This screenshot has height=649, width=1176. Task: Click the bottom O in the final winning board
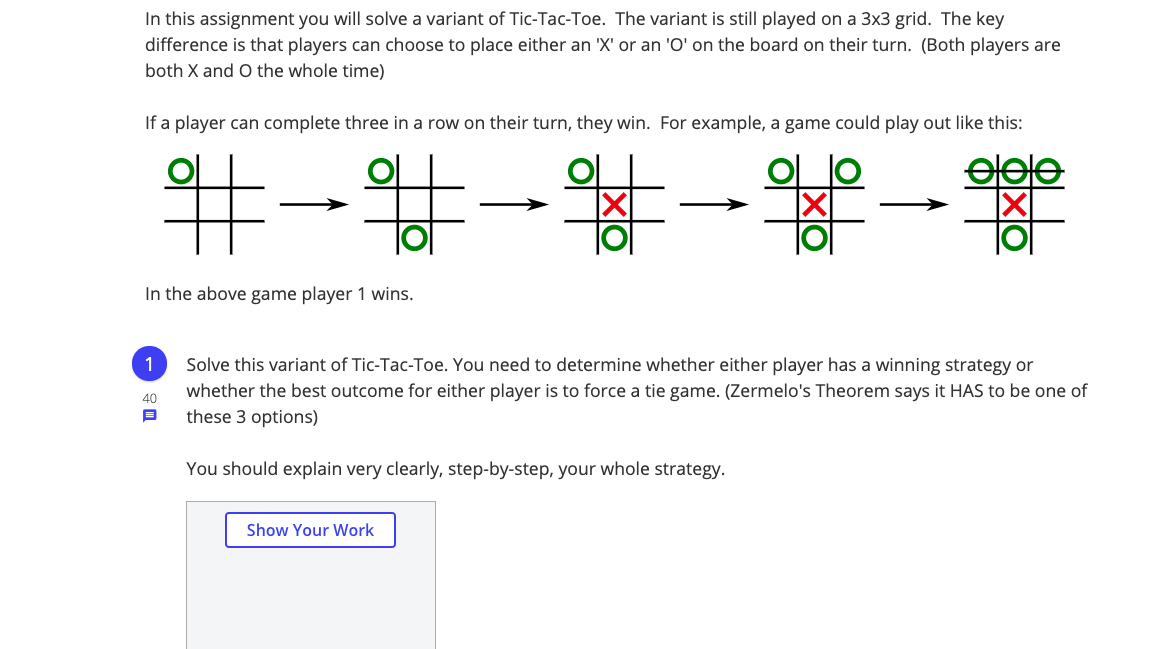(1013, 238)
